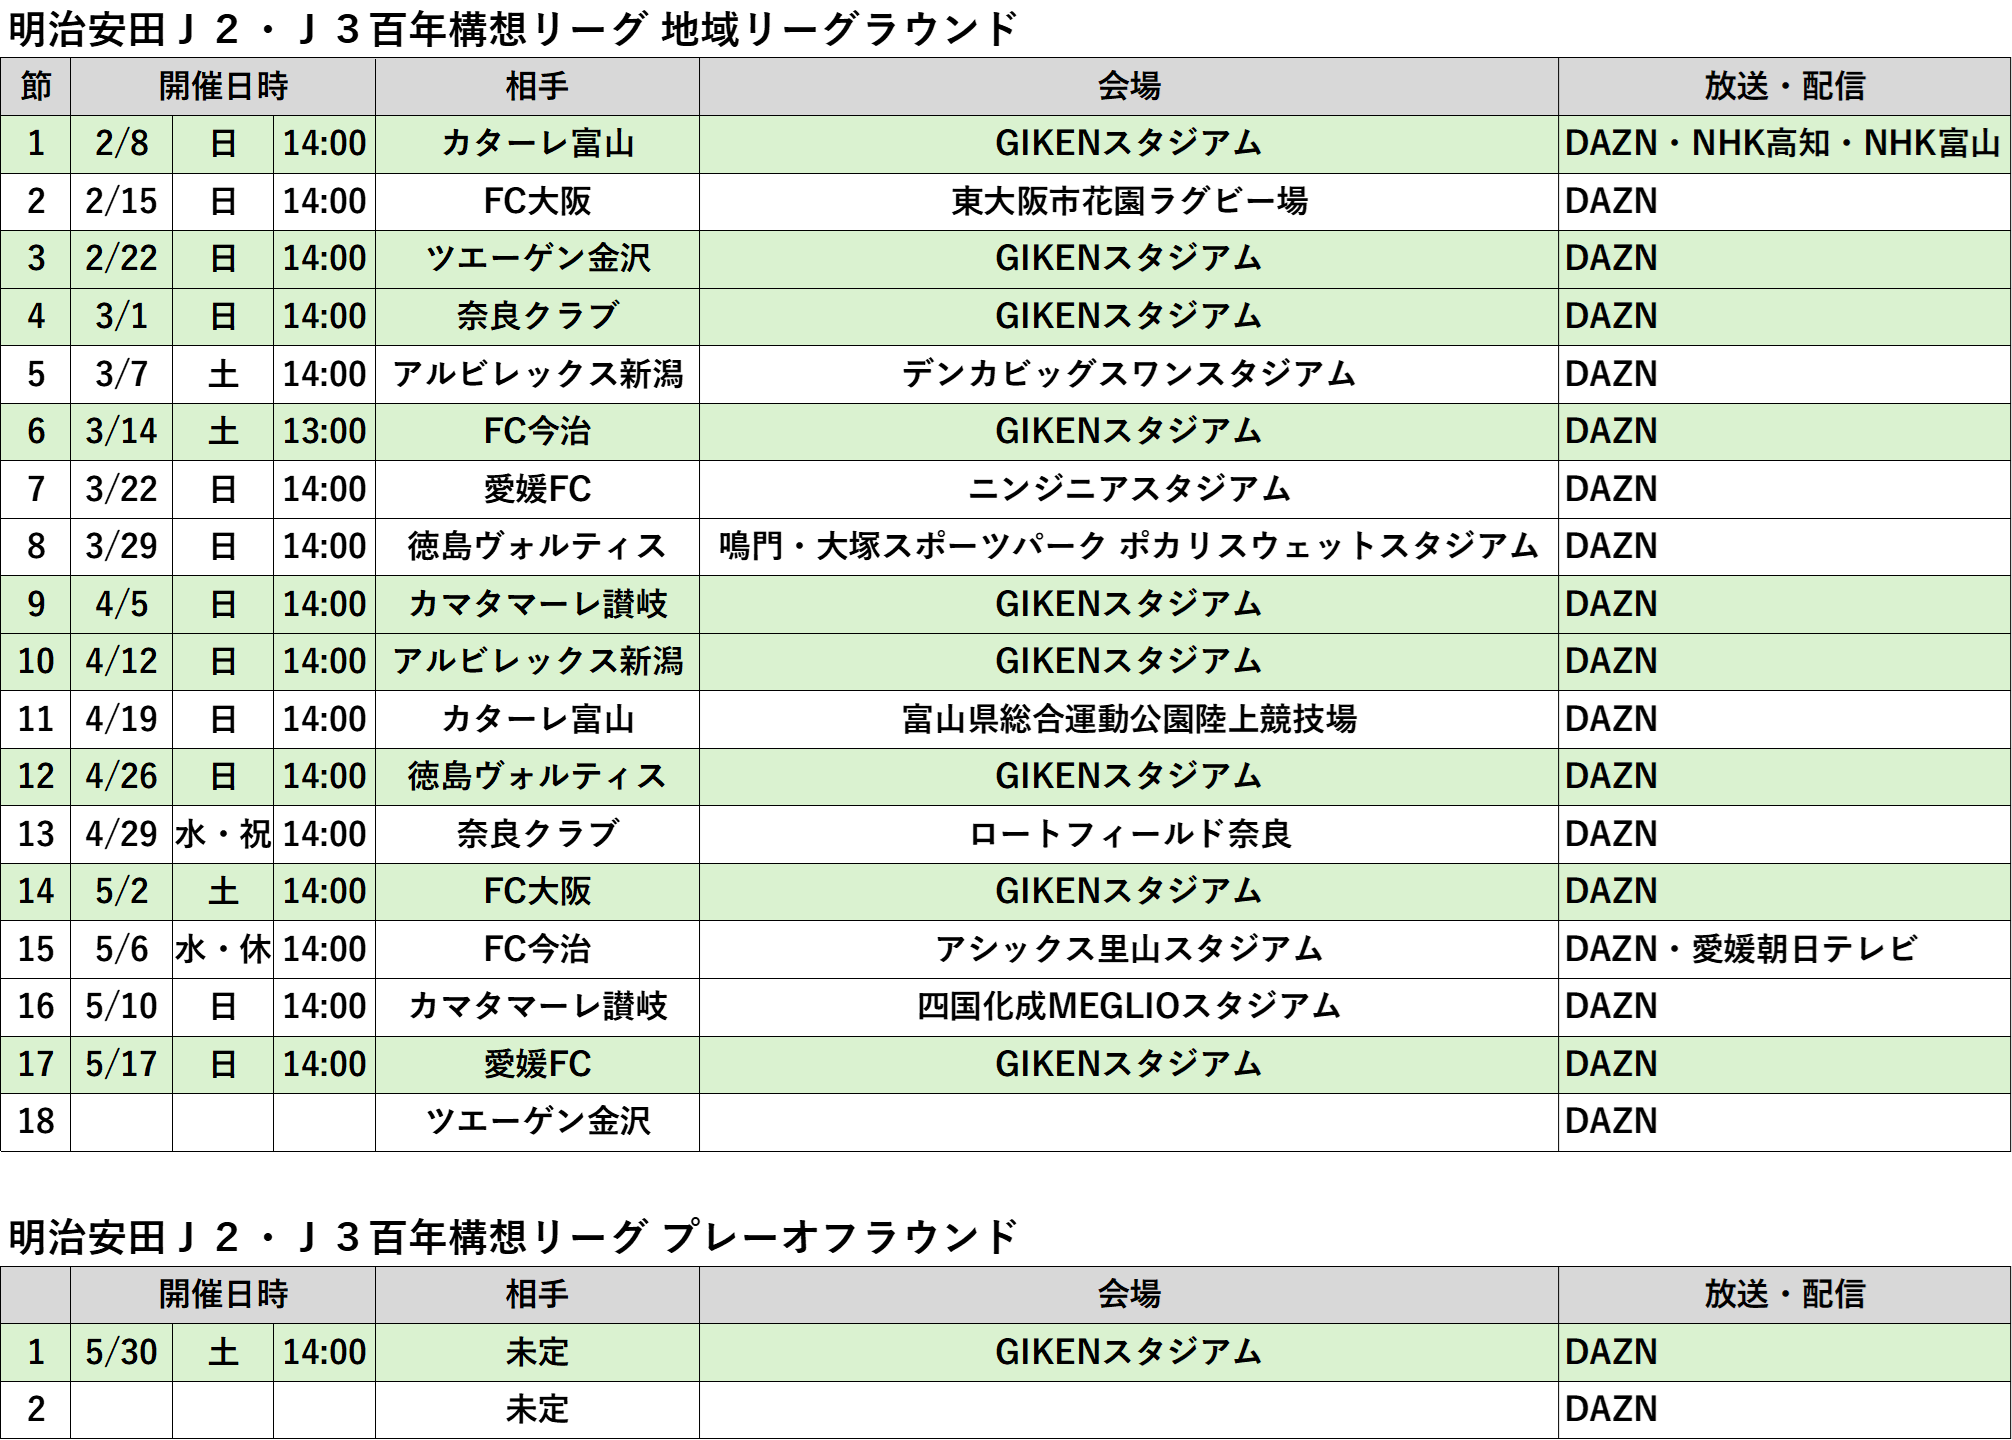This screenshot has height=1440, width=2012.
Task: Click the ツエーゲン金沢 opponent cell
Action: coord(537,259)
